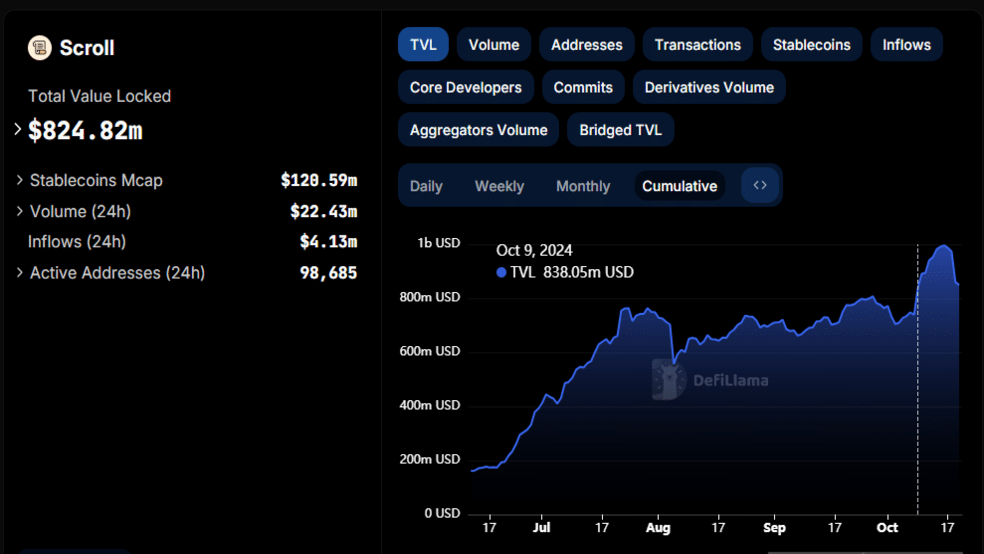Image resolution: width=984 pixels, height=554 pixels.
Task: Toggle the Derivatives Volume metric
Action: (709, 87)
